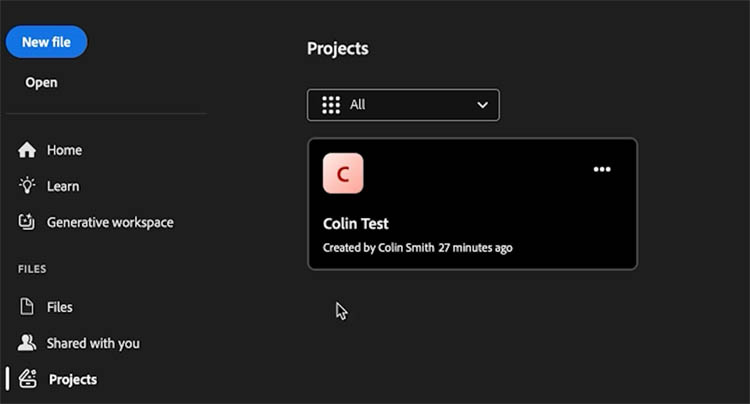Select the Files label in sidebar
Image resolution: width=750 pixels, height=404 pixels.
[x=60, y=307]
